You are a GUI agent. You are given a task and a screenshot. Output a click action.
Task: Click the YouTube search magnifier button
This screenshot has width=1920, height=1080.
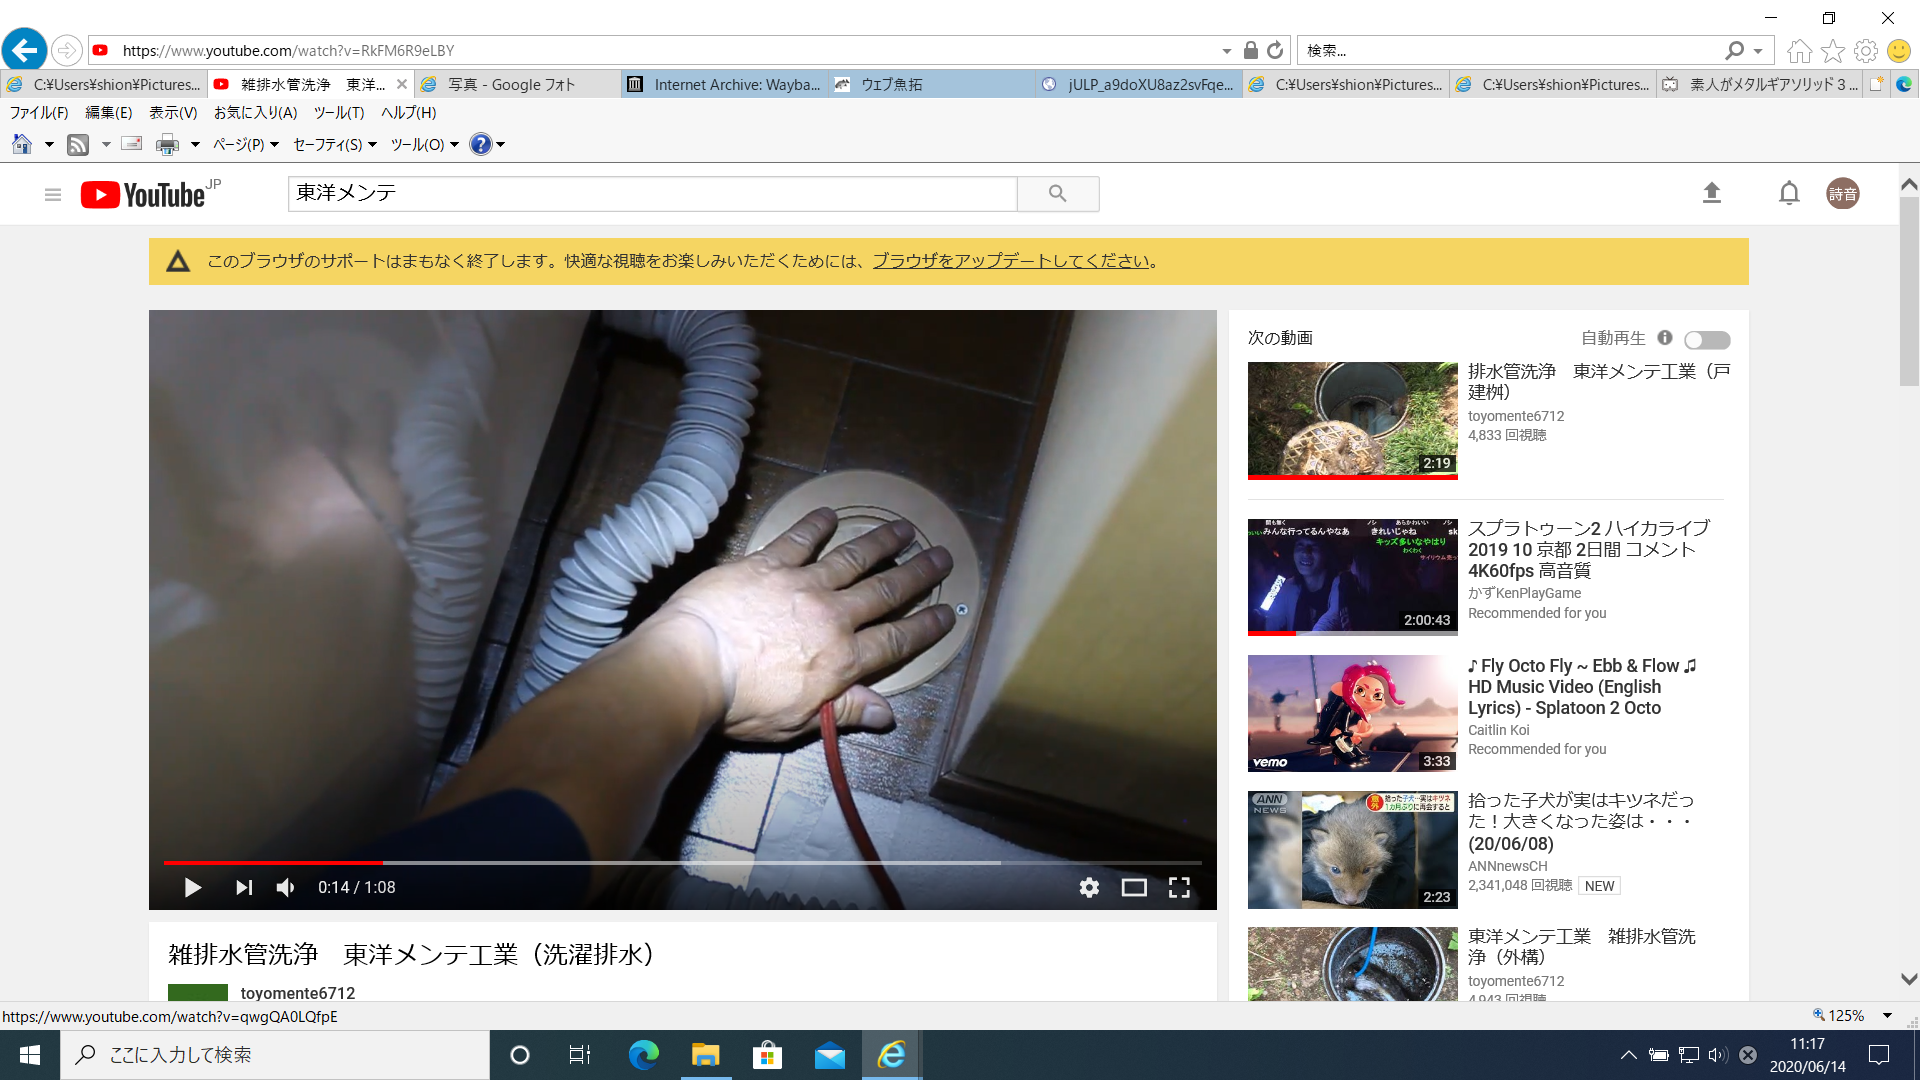pos(1057,194)
